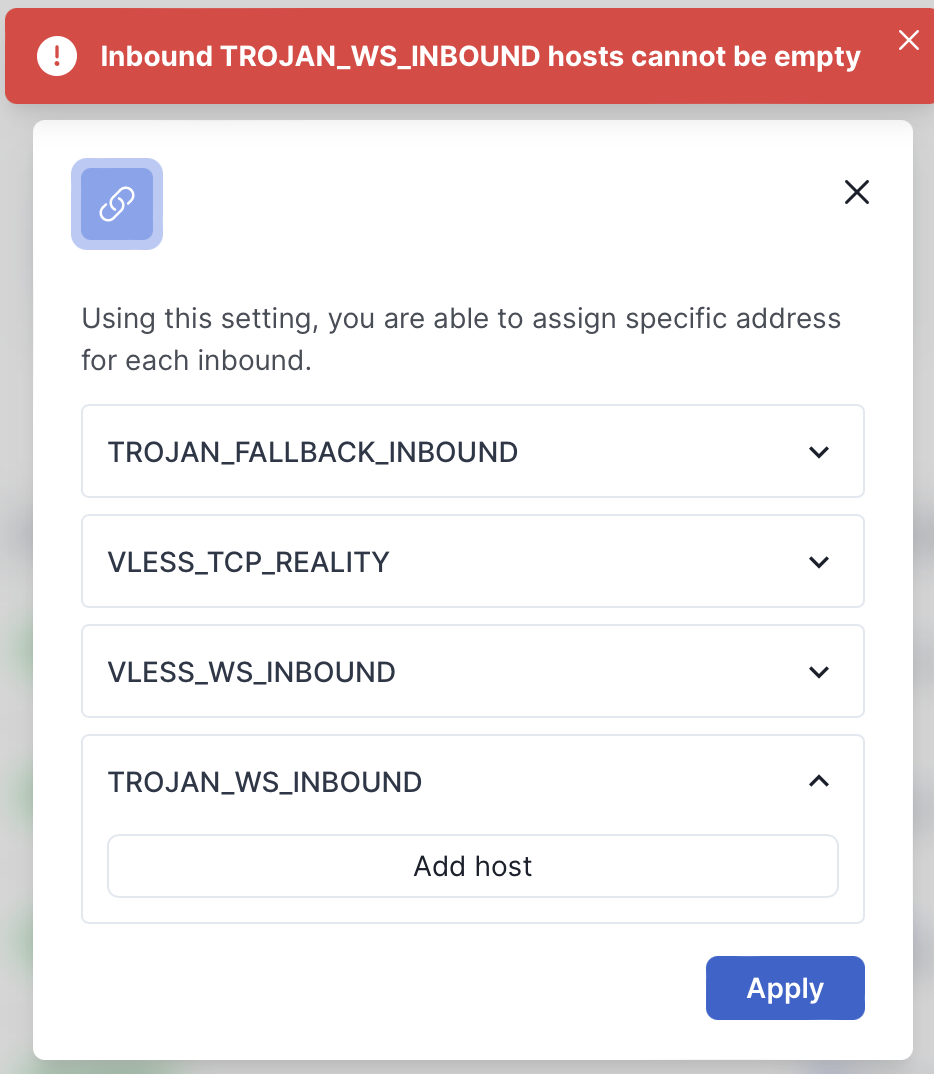Click the chevron on VLESS_TCP_REALITY row

[819, 561]
